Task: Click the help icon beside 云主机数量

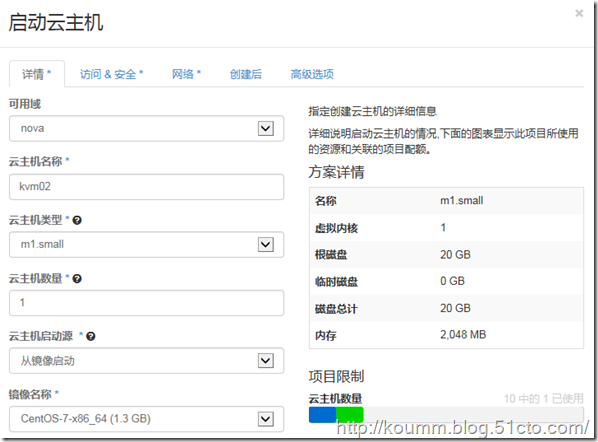Action: [x=77, y=279]
